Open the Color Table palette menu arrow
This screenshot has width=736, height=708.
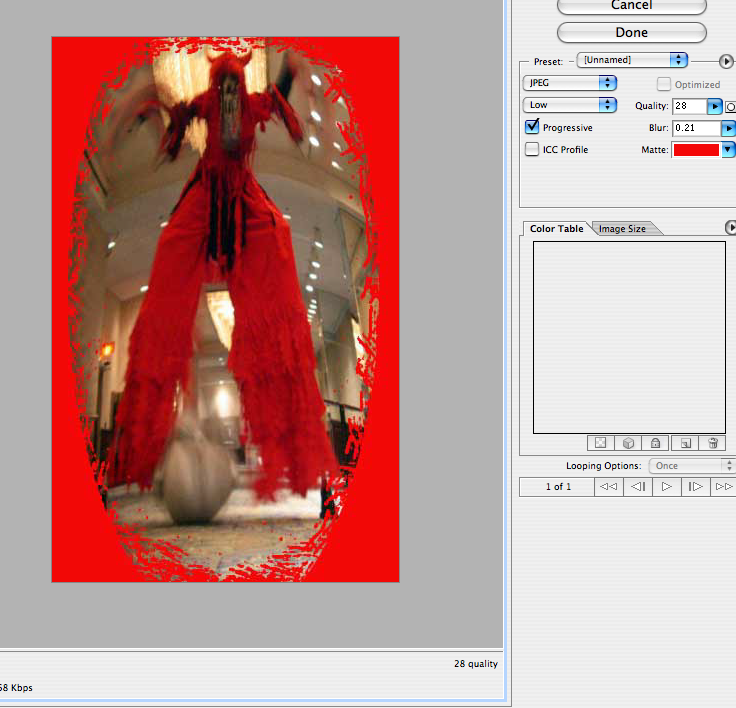[729, 228]
